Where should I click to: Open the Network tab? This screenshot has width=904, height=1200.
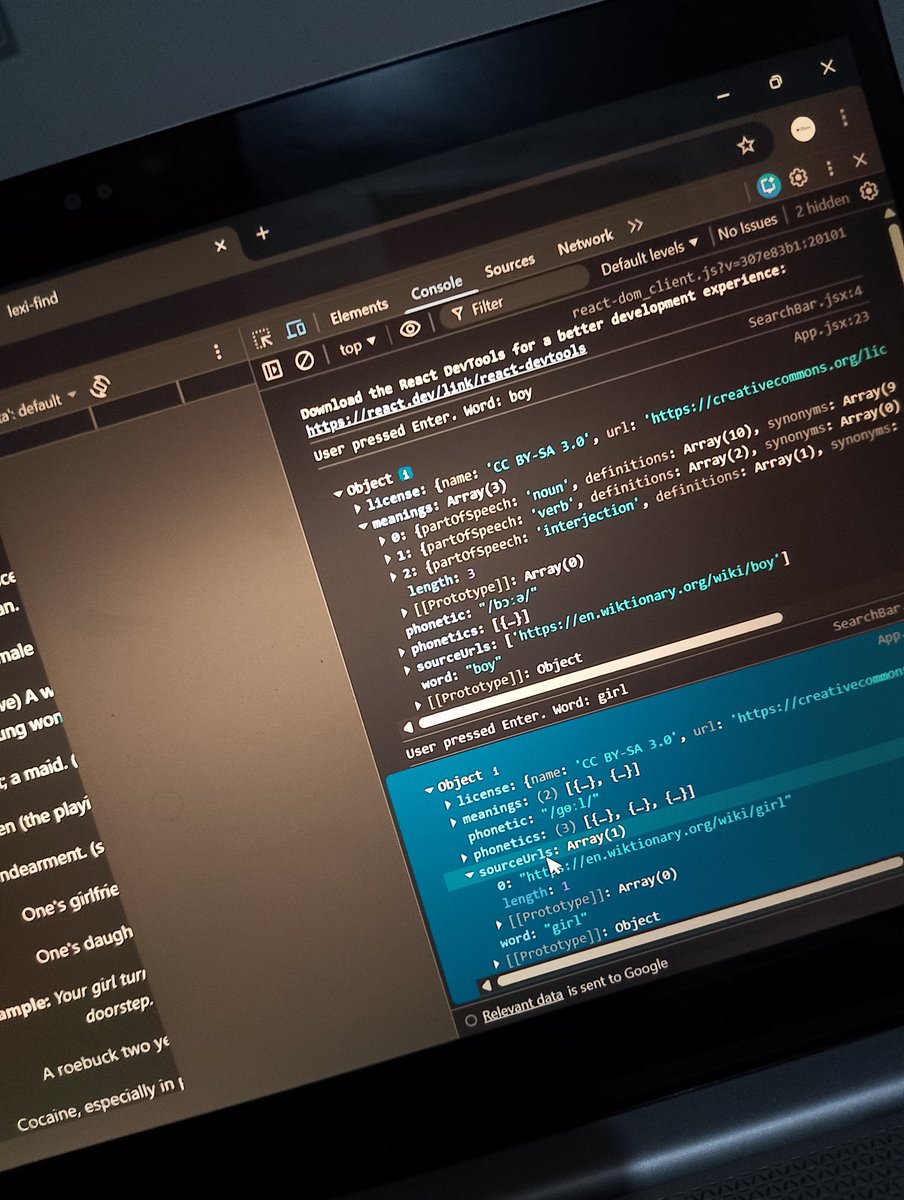pos(585,243)
